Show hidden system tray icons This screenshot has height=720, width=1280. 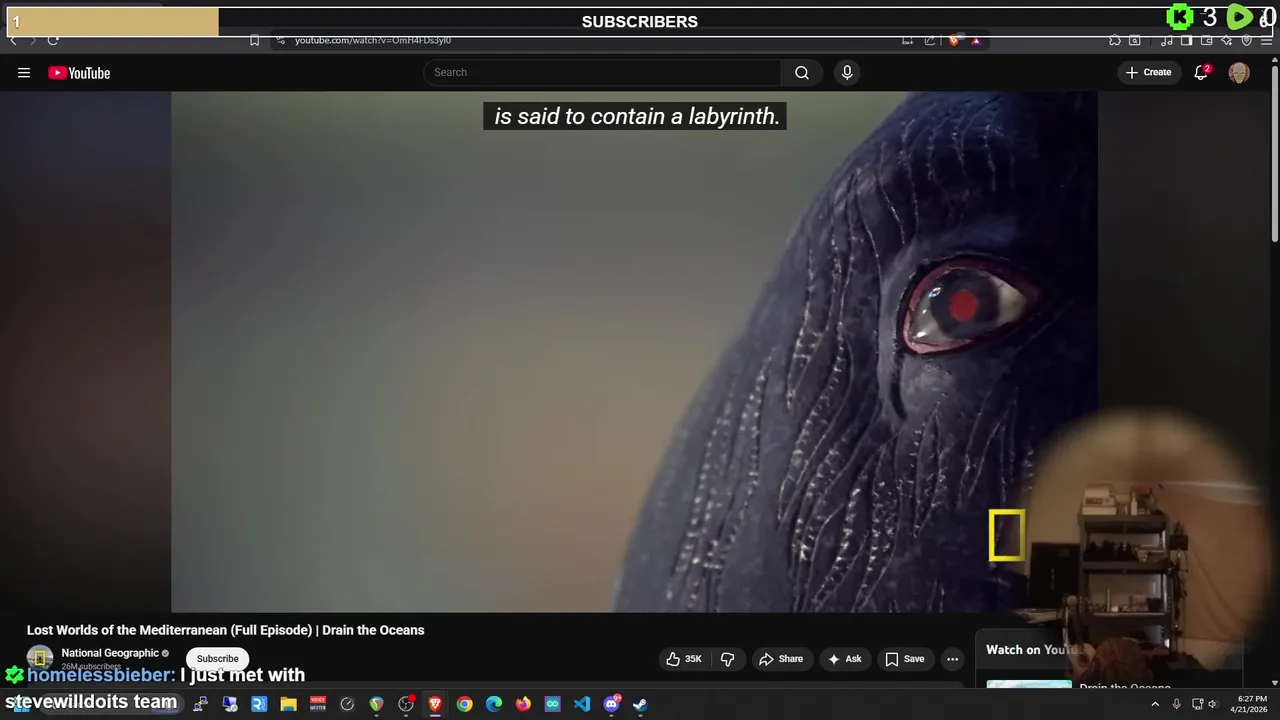tap(1155, 704)
